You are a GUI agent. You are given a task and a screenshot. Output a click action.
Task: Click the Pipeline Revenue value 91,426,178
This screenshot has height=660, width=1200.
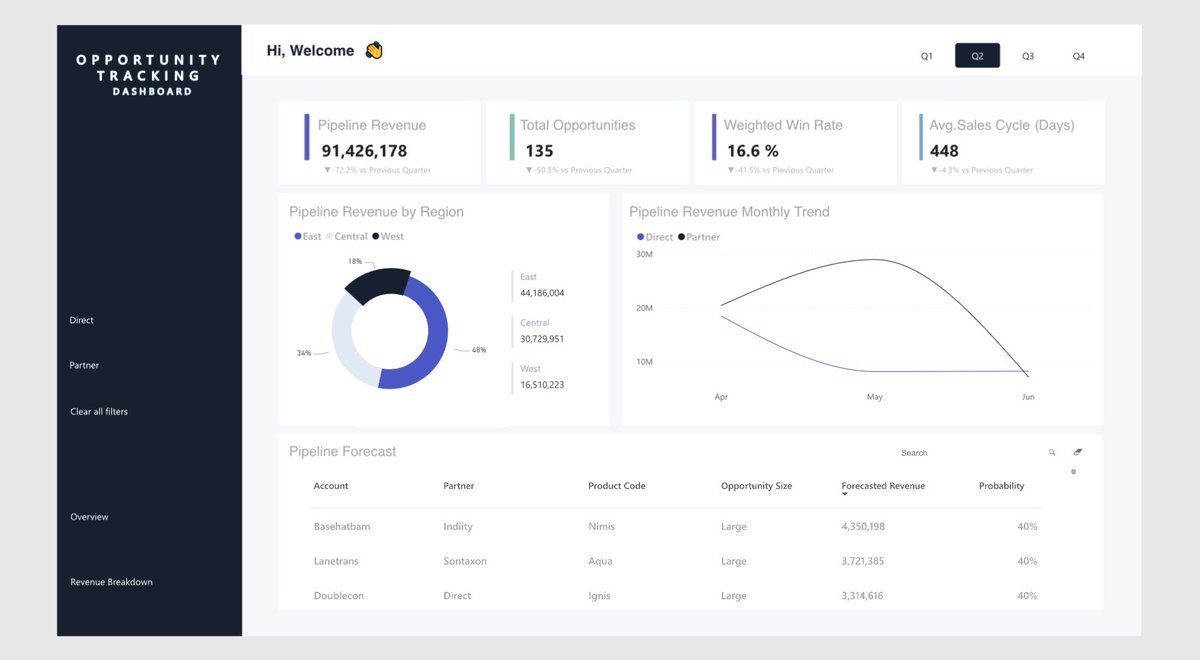point(364,151)
